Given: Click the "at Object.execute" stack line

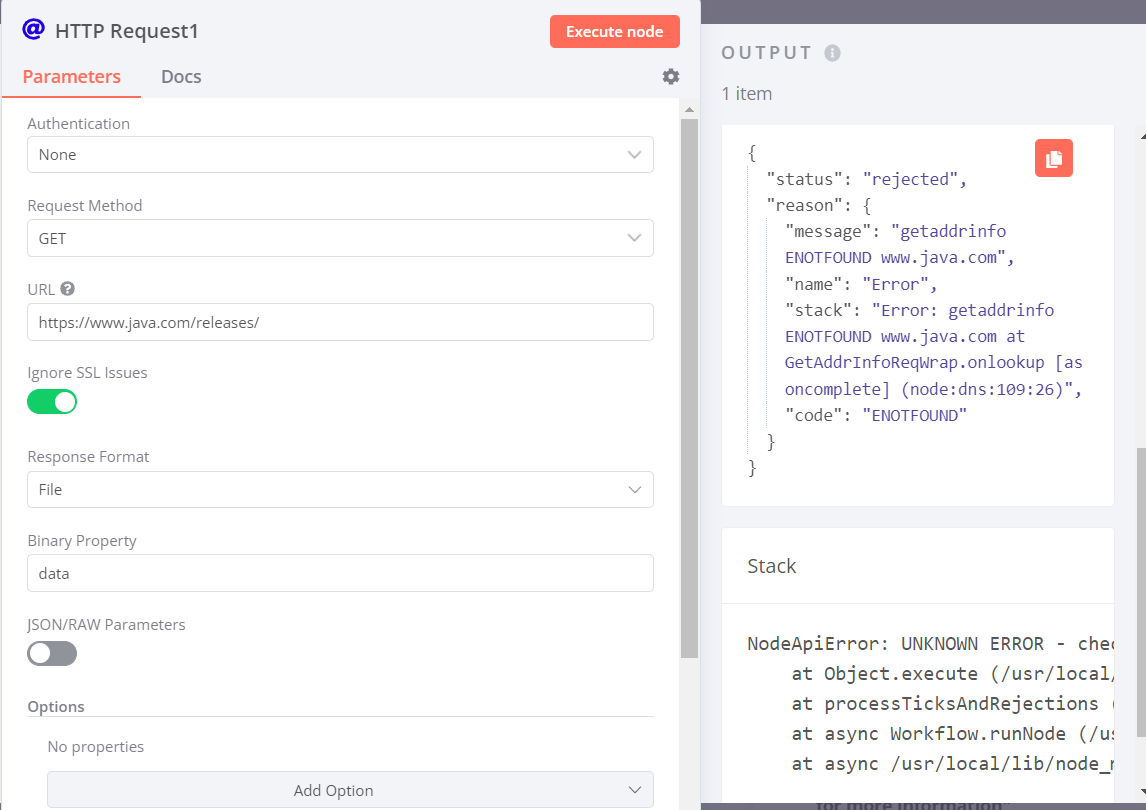Looking at the screenshot, I should pyautogui.click(x=952, y=673).
